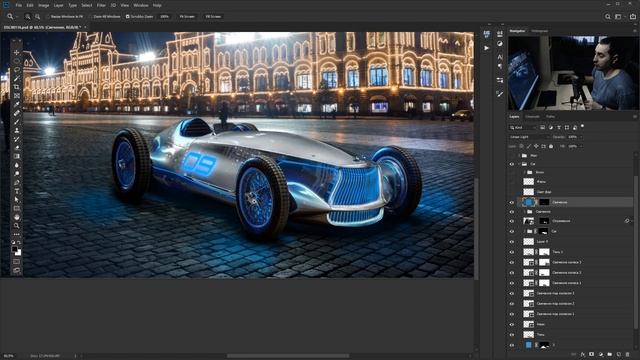This screenshot has height=360, width=640.
Task: Open the Opacity slider dropdown arrow
Action: tap(581, 137)
